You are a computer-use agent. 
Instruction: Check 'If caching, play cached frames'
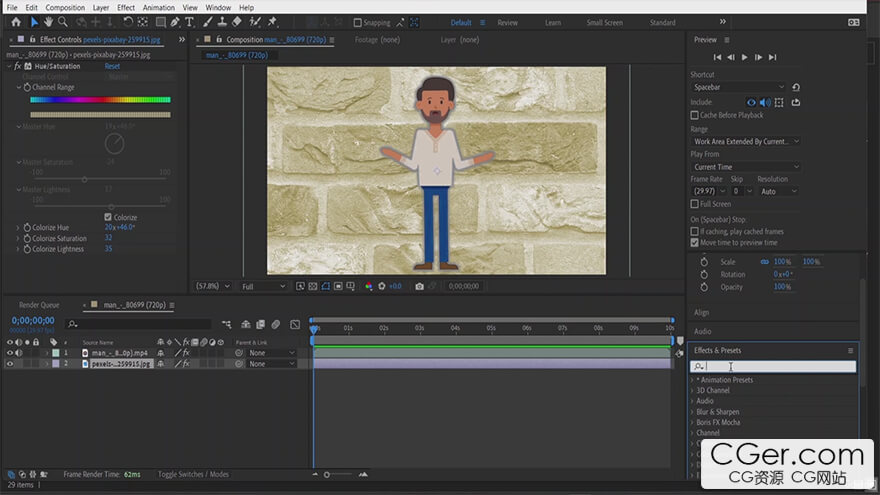694,231
